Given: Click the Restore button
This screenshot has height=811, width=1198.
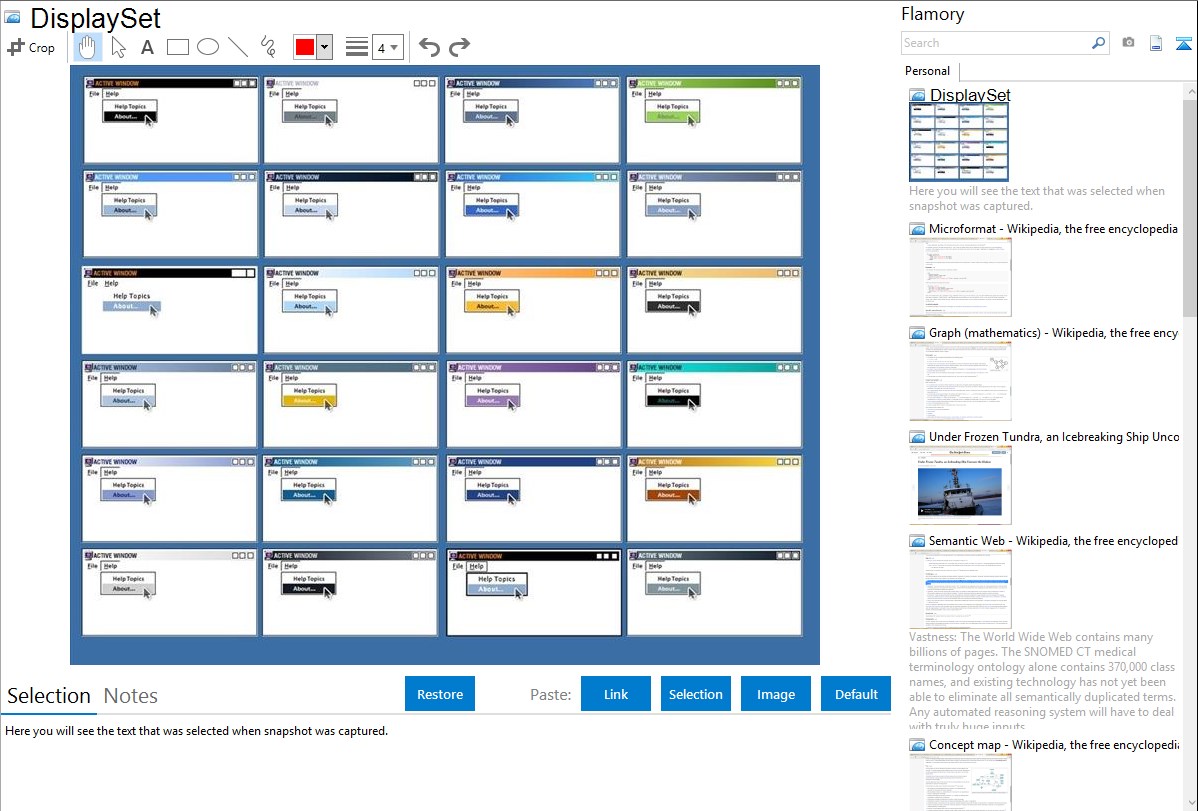Looking at the screenshot, I should [x=440, y=694].
